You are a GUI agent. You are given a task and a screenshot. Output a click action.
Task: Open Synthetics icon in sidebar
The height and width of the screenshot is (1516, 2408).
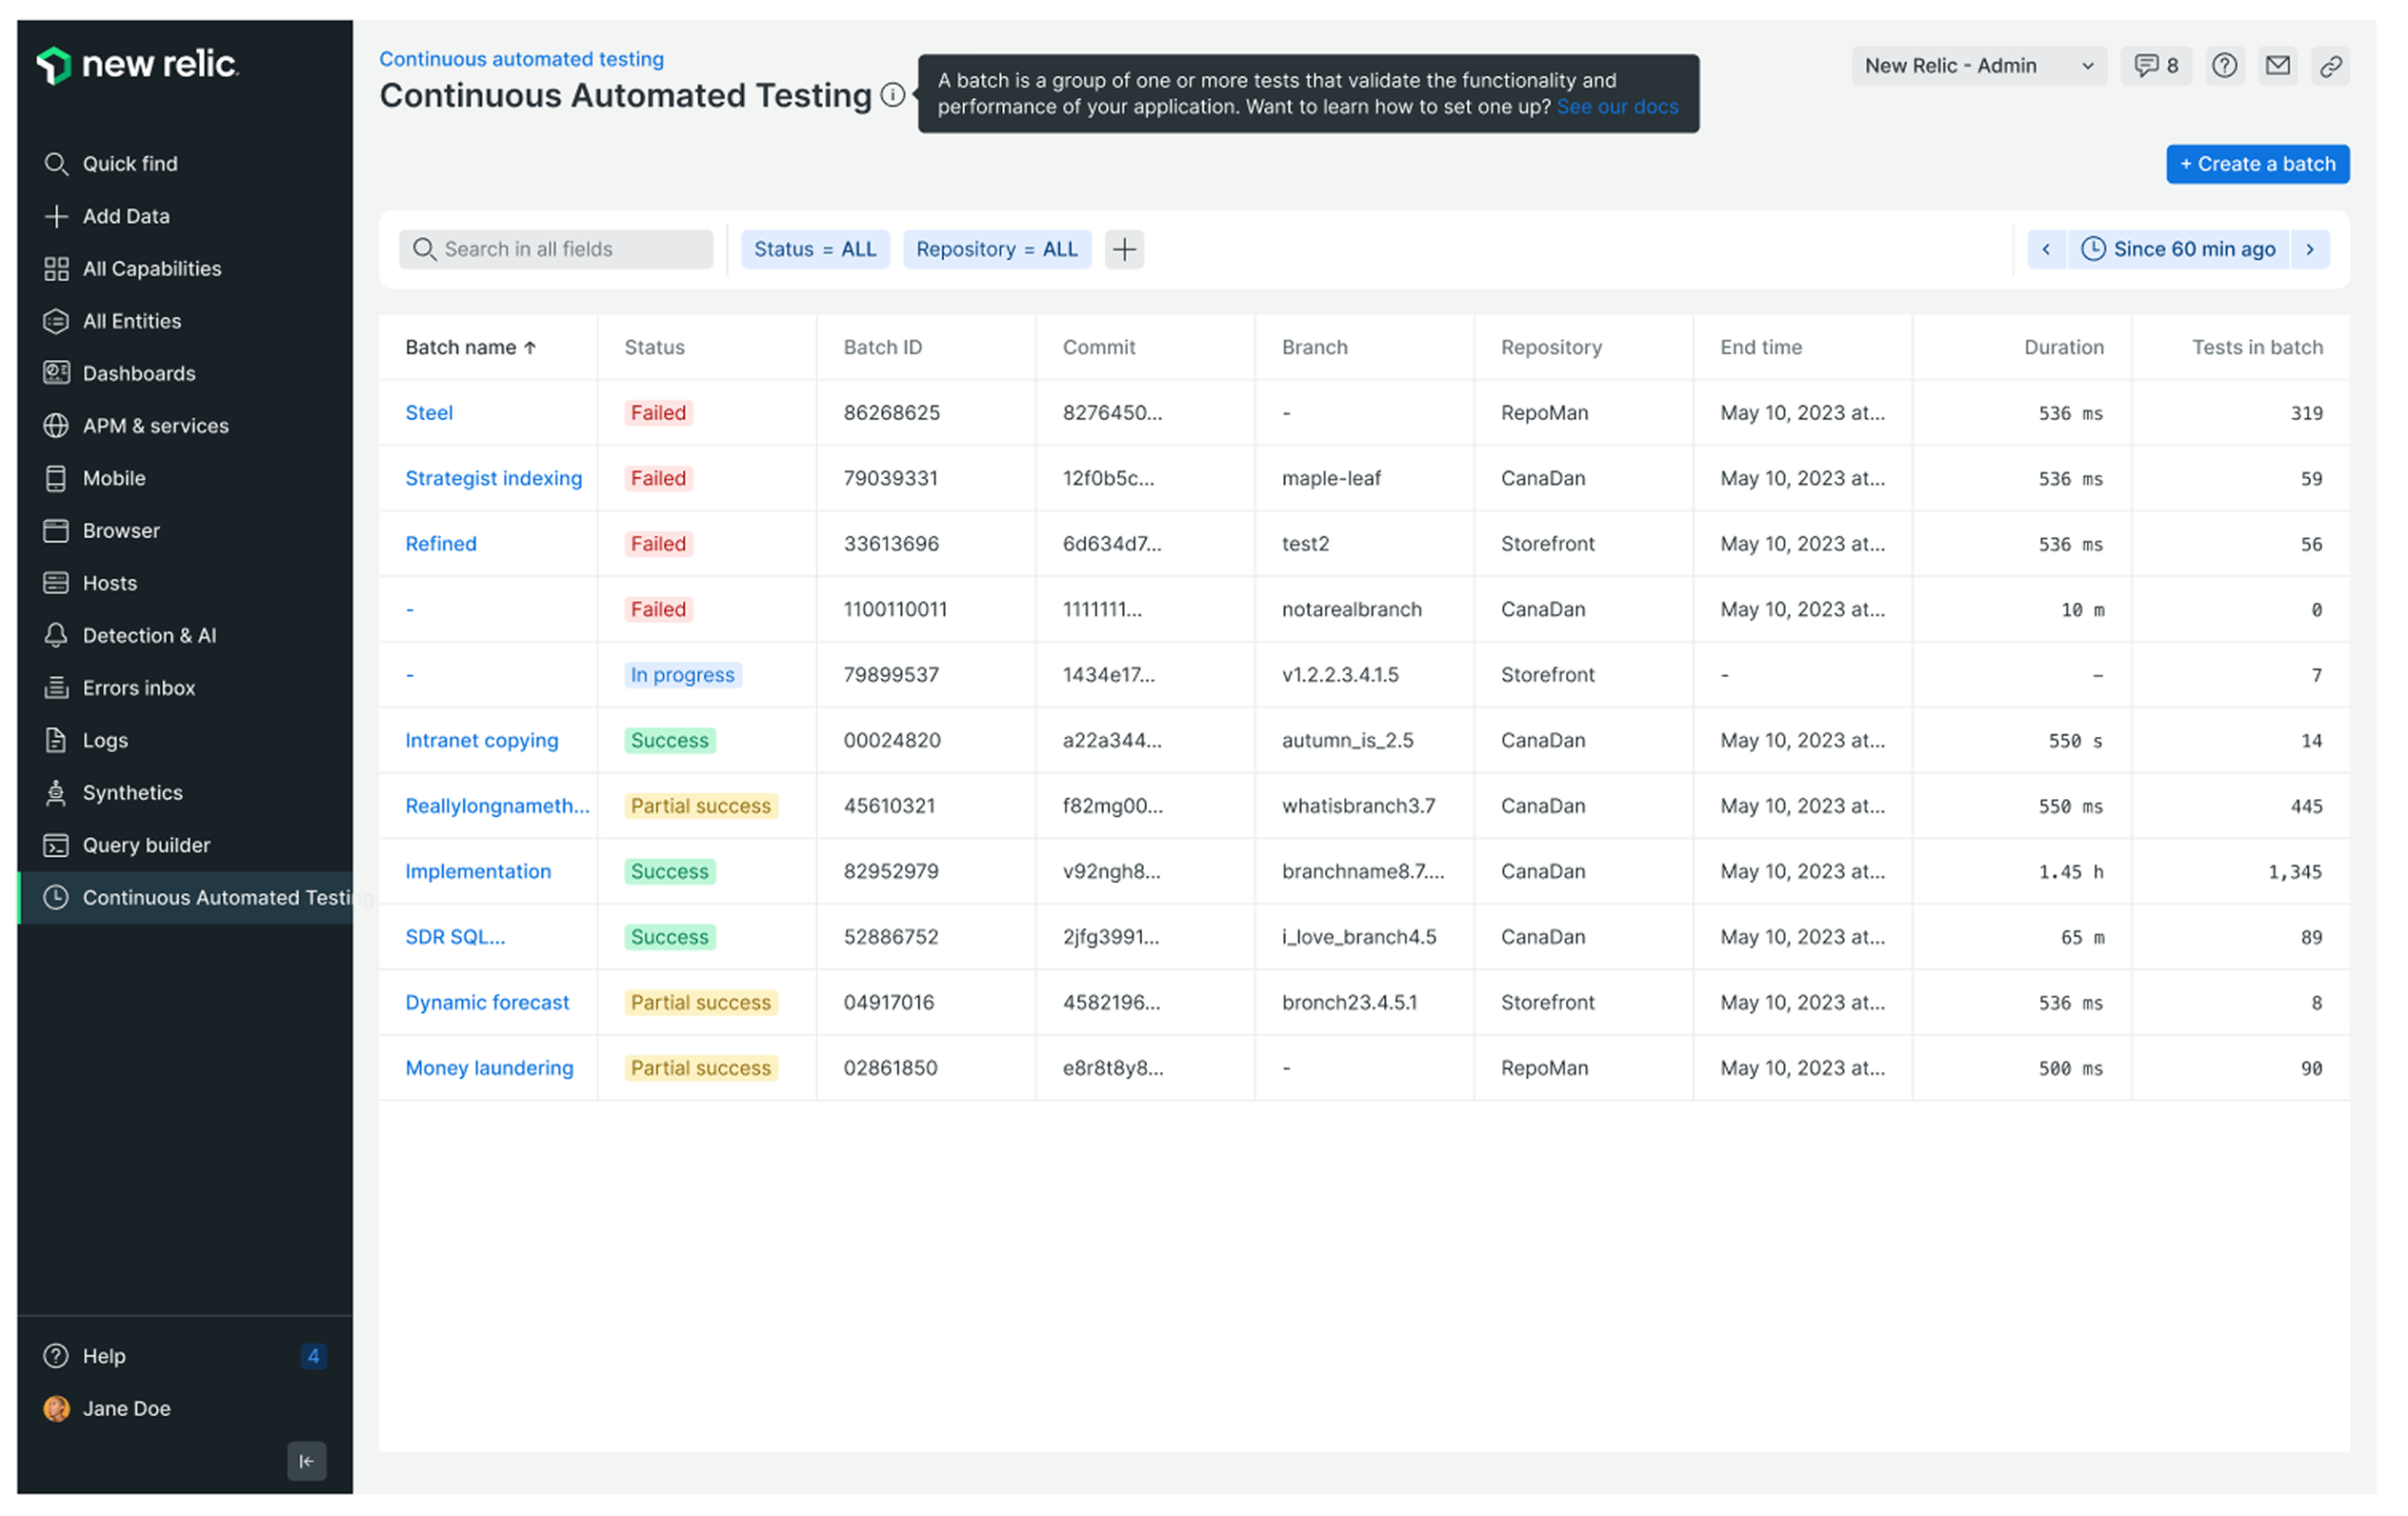[56, 793]
